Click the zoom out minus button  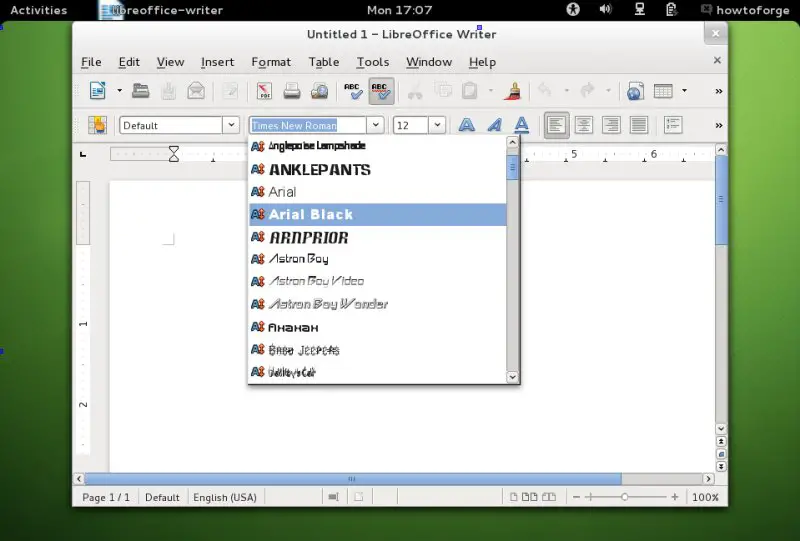pyautogui.click(x=577, y=497)
